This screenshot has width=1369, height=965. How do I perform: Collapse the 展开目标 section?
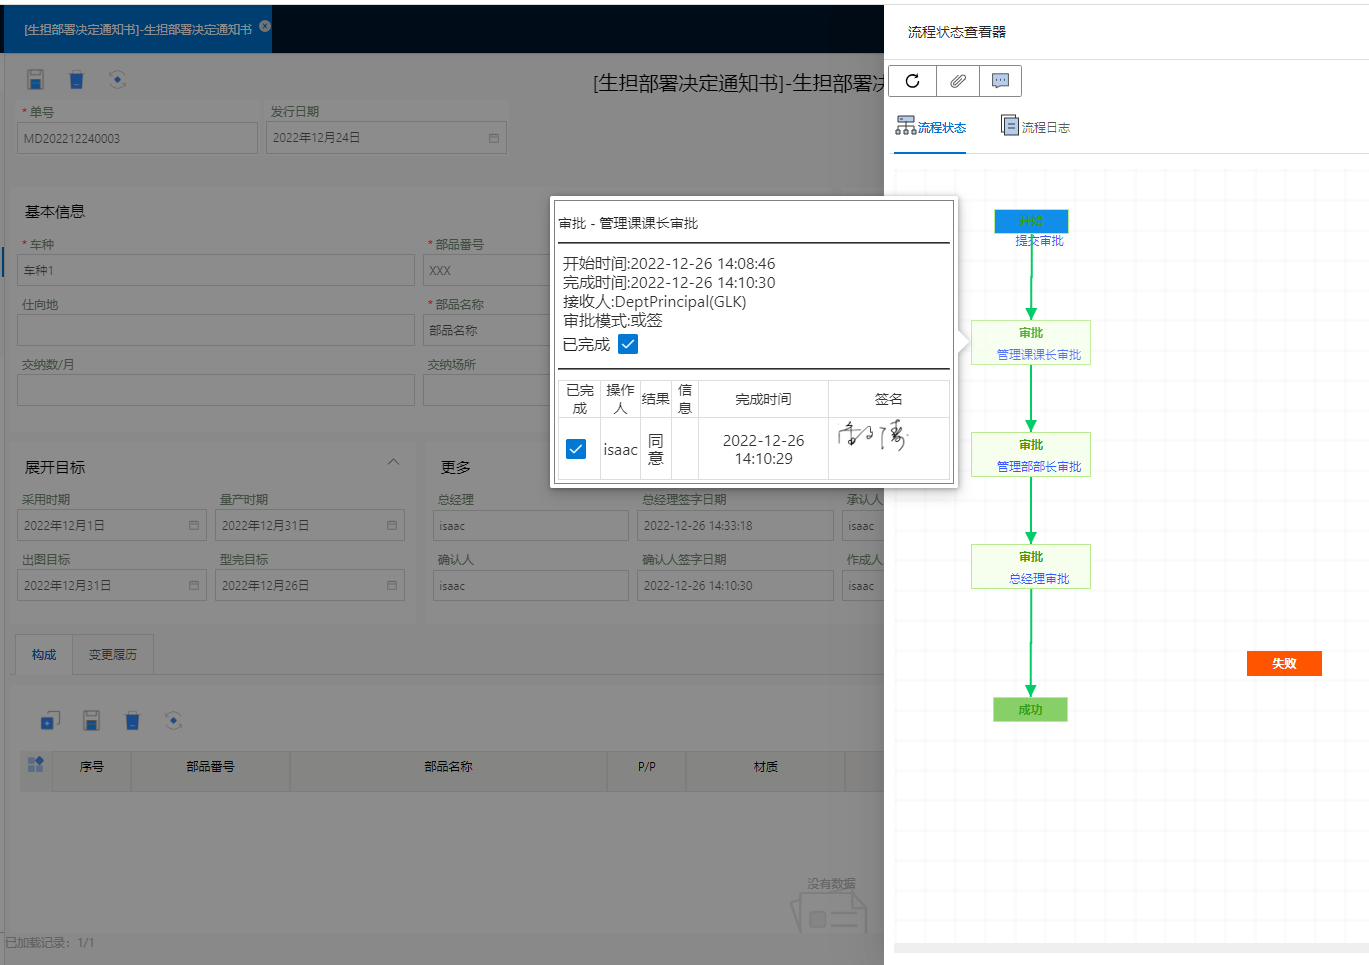(x=393, y=462)
